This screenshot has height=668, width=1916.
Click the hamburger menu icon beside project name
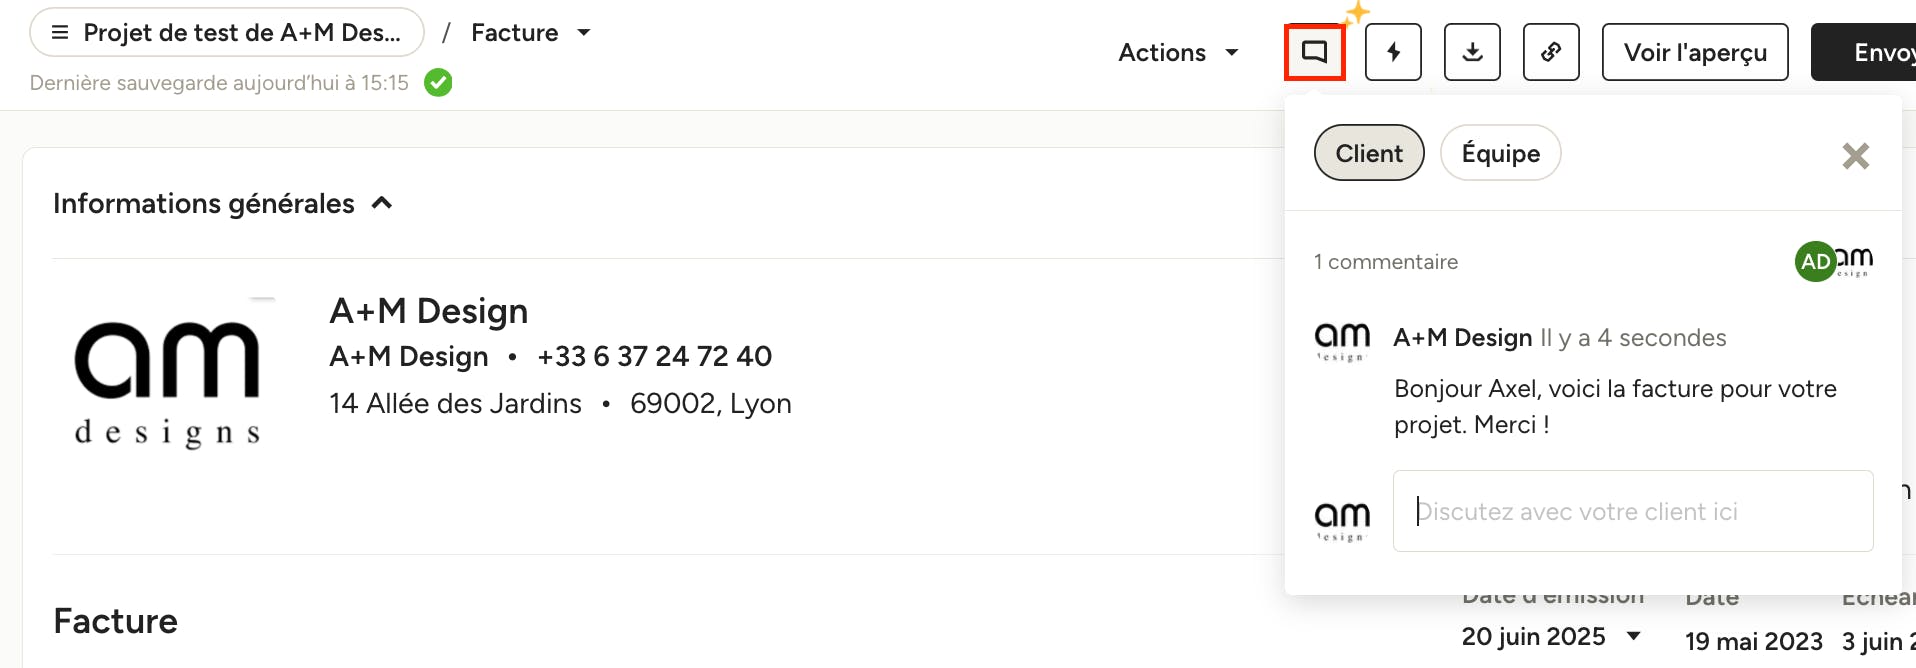click(60, 33)
